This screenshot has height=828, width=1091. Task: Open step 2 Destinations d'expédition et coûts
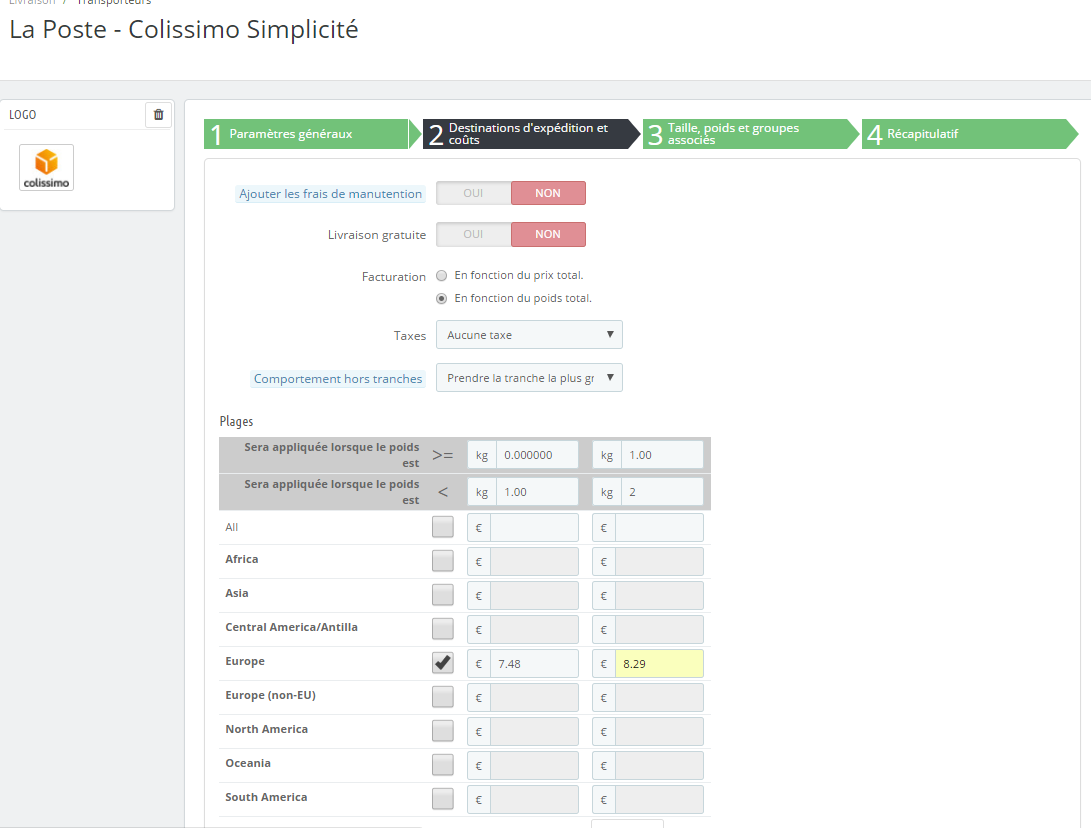click(x=530, y=134)
